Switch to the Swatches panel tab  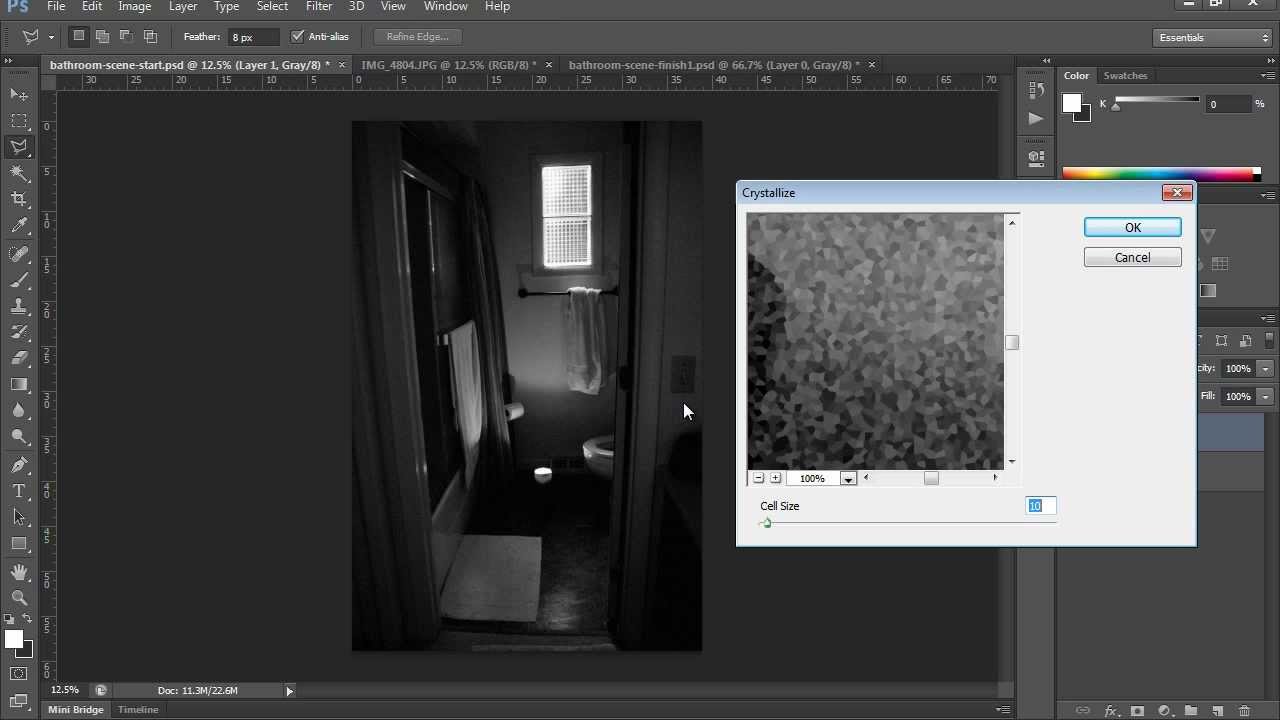[1125, 76]
